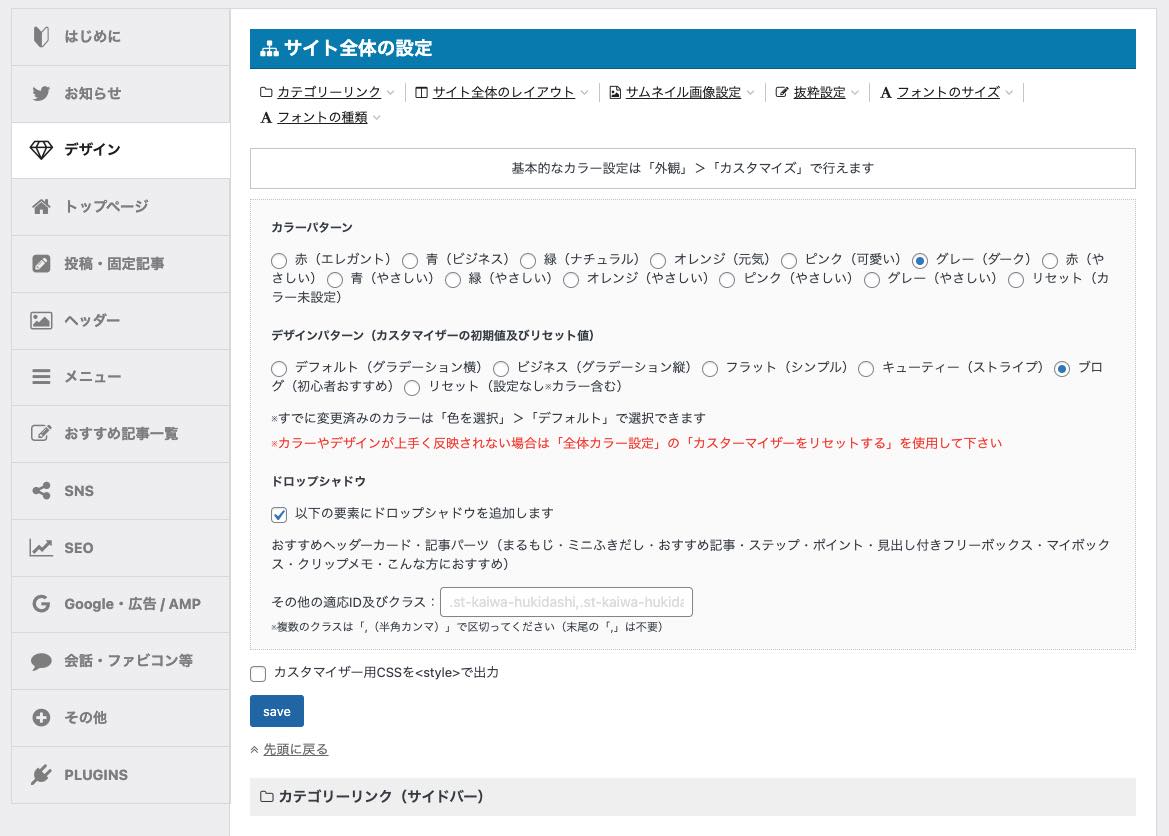
Task: Click the image icon beside ヘッダー
Action: click(x=41, y=321)
